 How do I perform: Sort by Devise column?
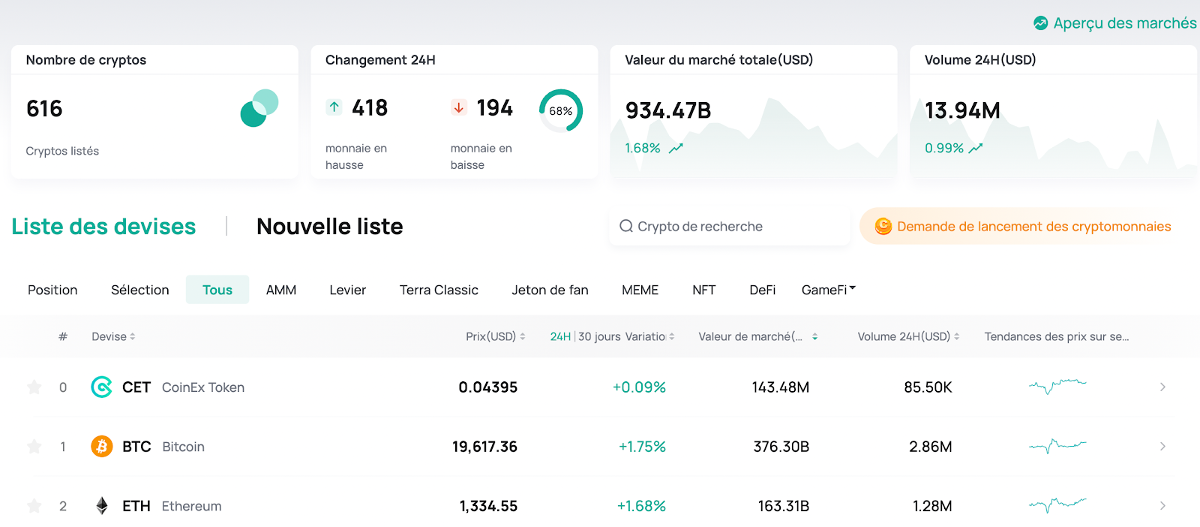coord(113,337)
